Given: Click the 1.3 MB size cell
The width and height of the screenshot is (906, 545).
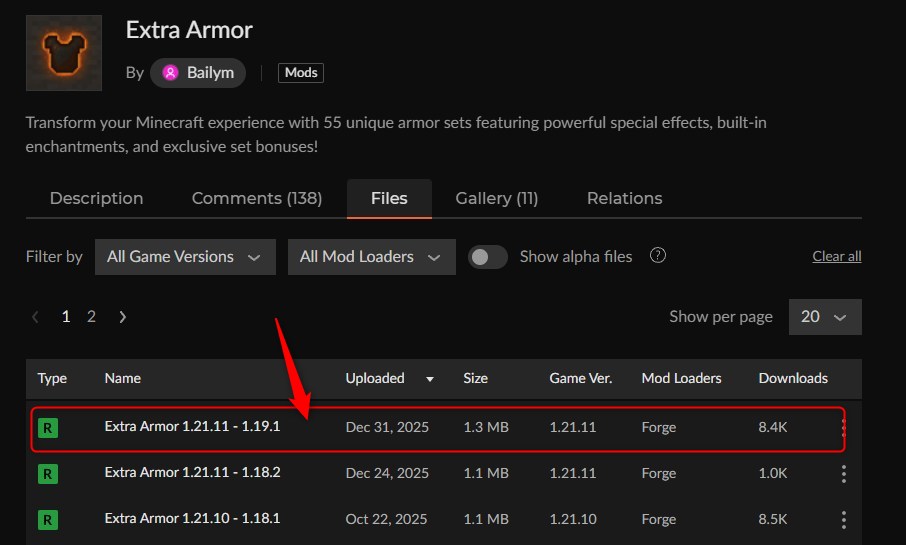Looking at the screenshot, I should tap(486, 427).
